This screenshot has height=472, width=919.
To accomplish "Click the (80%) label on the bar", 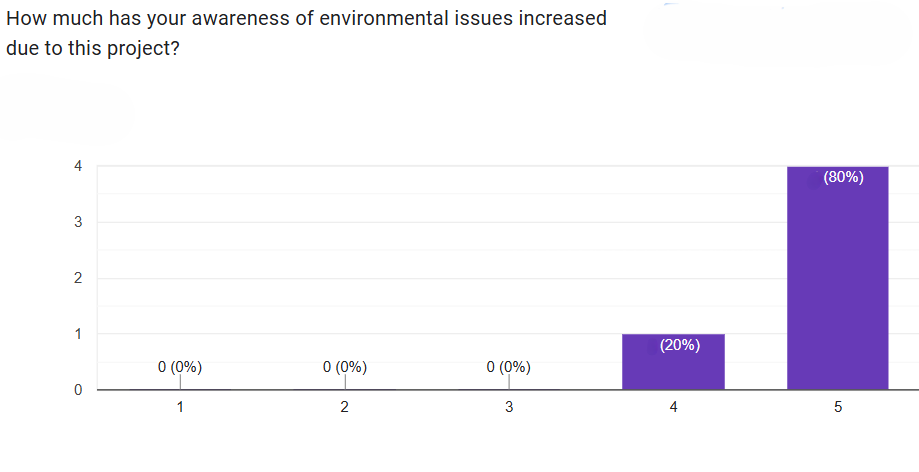I will click(843, 177).
